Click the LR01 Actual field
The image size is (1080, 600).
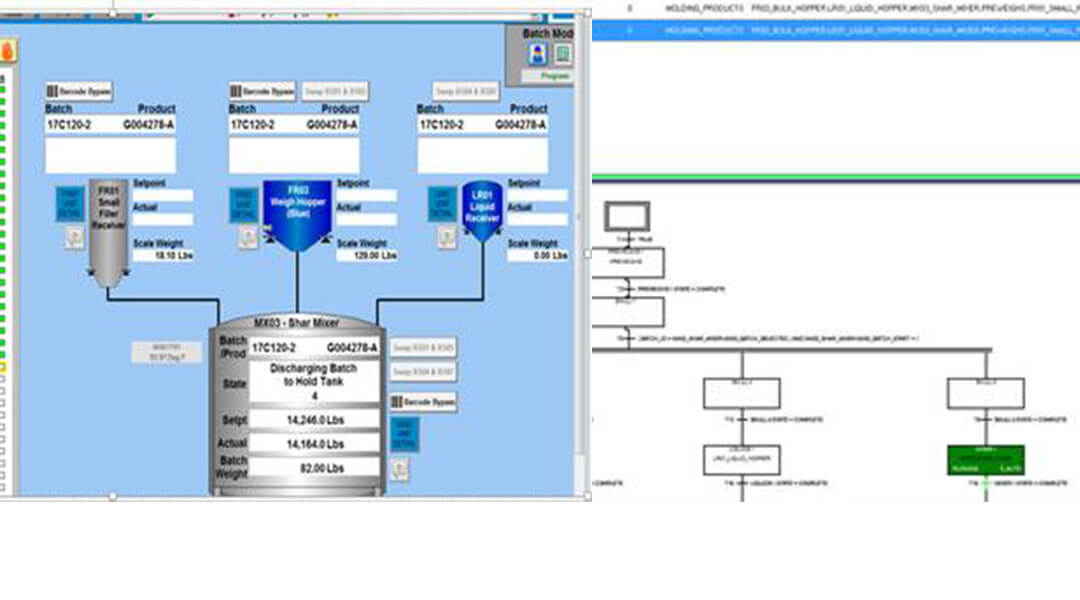tap(537, 220)
